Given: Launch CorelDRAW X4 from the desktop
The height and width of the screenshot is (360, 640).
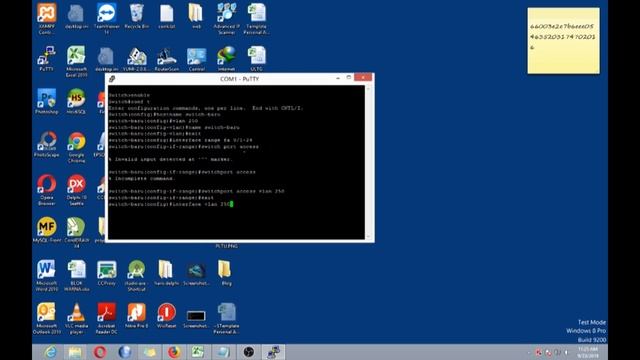Looking at the screenshot, I should click(x=76, y=233).
